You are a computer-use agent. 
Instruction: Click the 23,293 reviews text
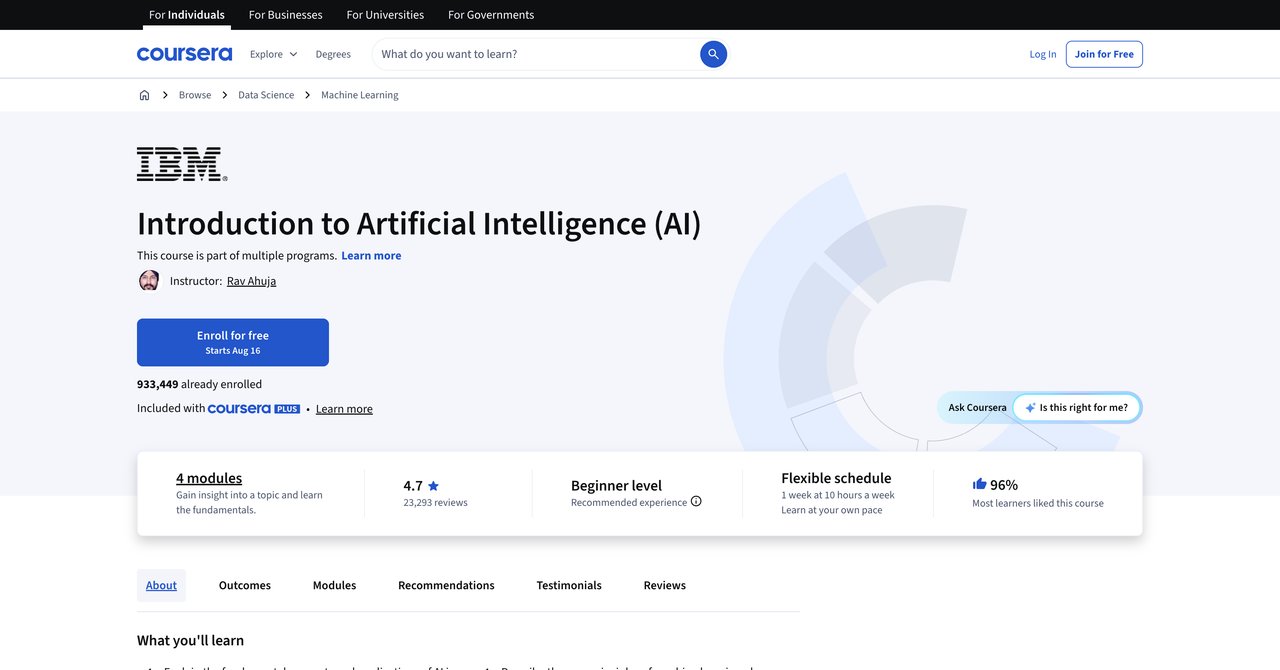(x=435, y=503)
